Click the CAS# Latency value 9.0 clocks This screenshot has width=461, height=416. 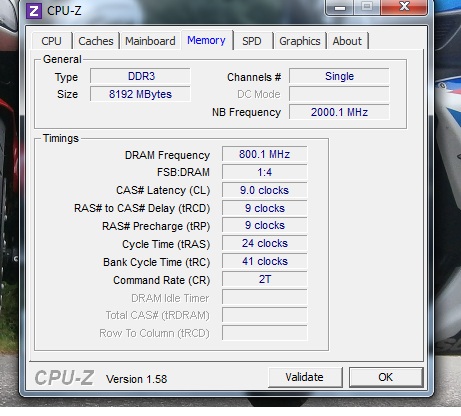(264, 190)
